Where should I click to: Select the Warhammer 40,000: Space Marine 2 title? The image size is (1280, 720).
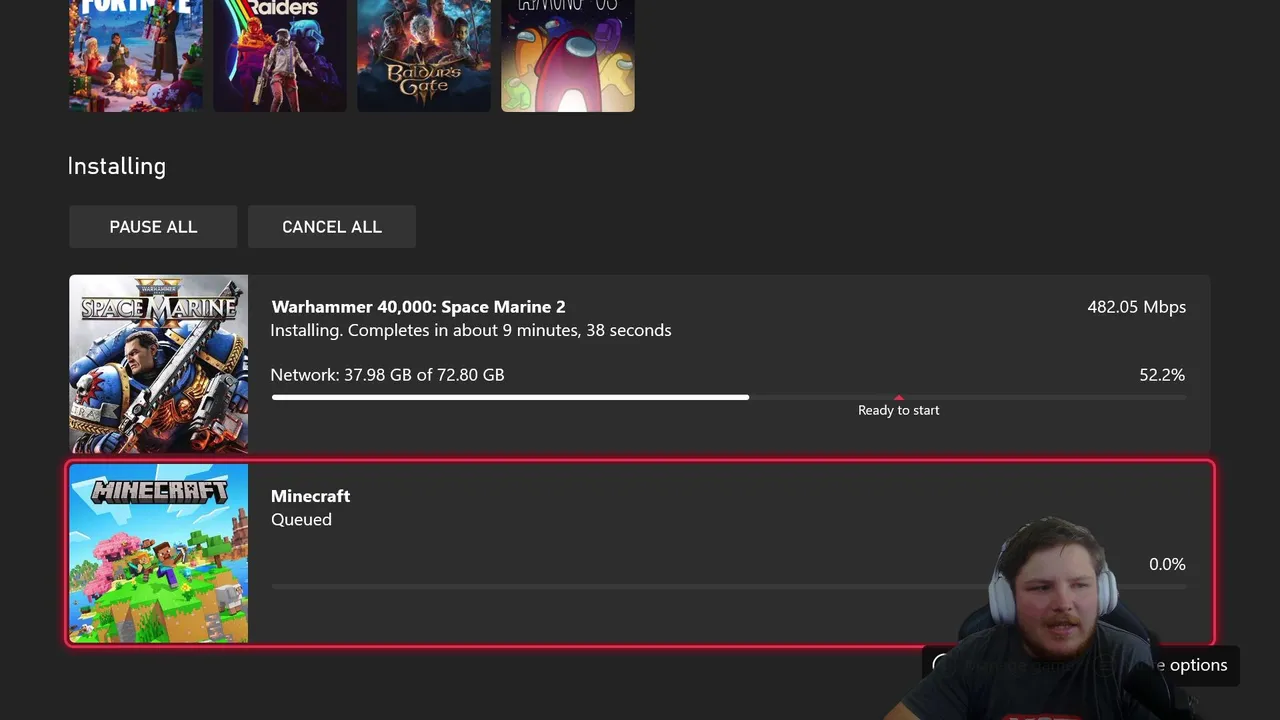(x=418, y=307)
